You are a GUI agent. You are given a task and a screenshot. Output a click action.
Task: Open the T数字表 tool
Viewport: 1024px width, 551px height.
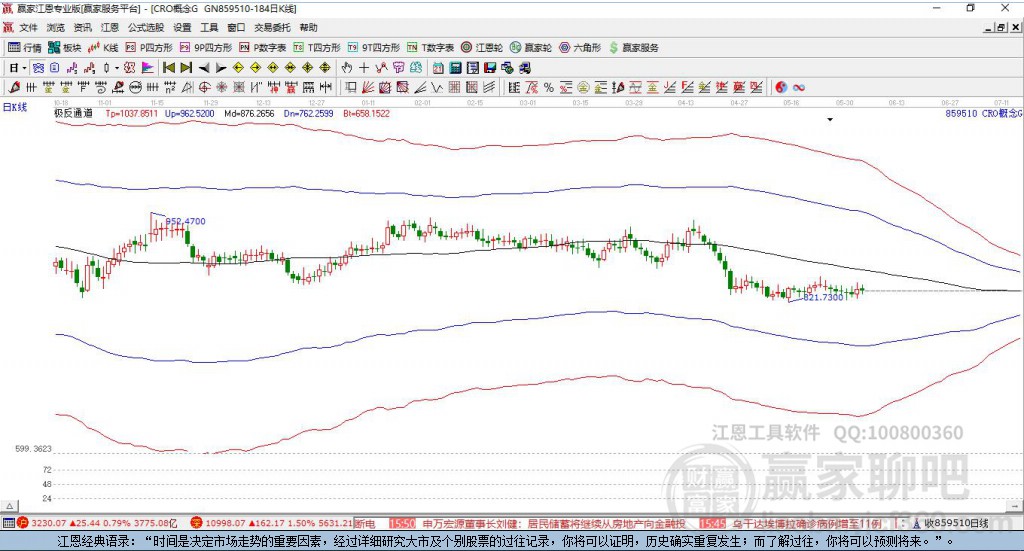pyautogui.click(x=430, y=48)
